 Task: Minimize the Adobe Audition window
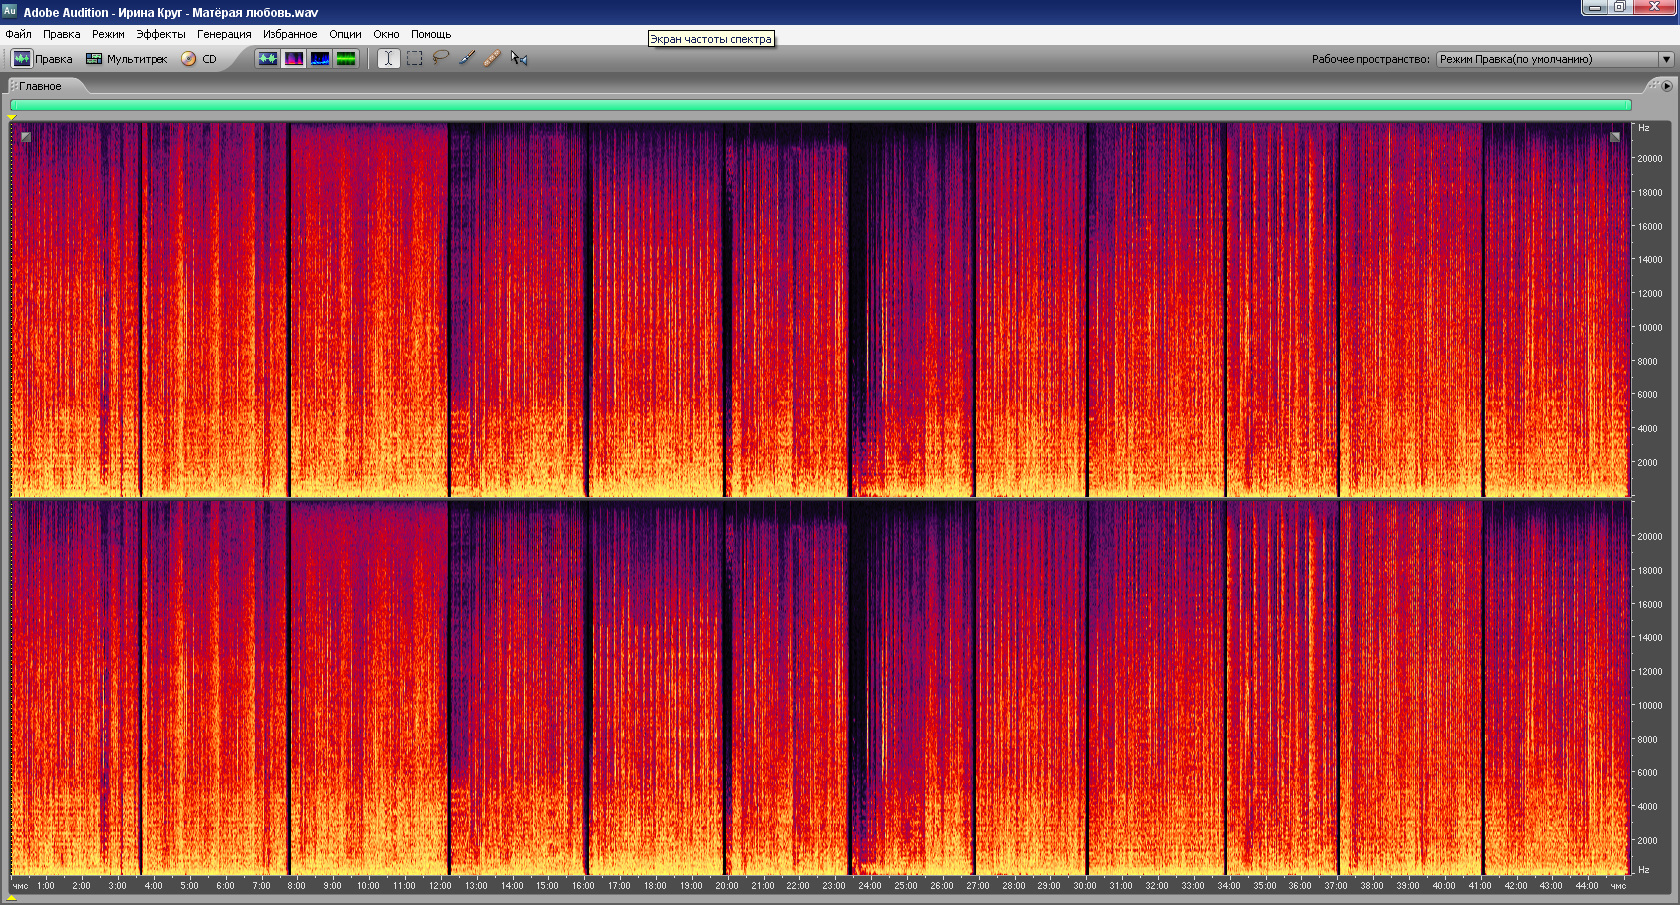pyautogui.click(x=1595, y=8)
